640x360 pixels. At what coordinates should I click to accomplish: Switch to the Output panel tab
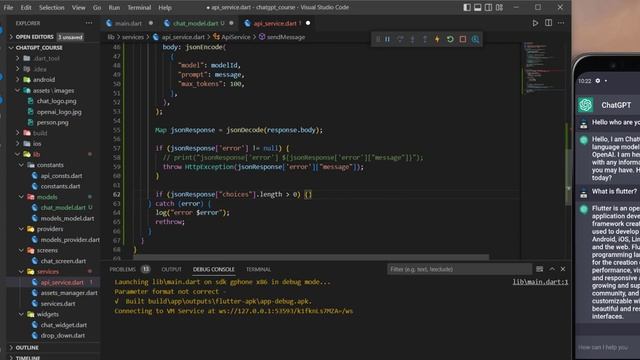[x=171, y=269]
